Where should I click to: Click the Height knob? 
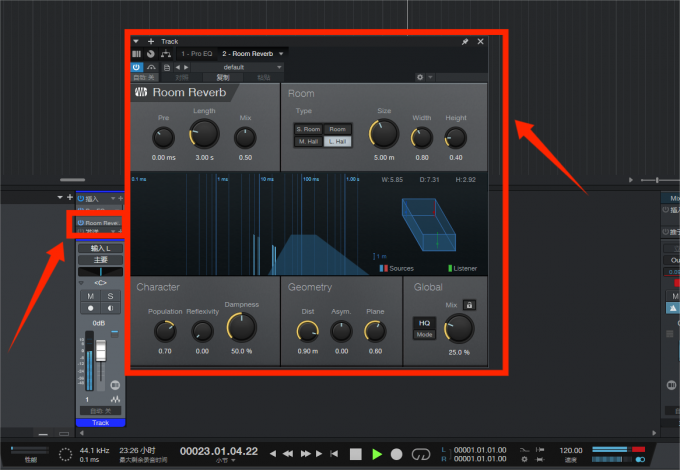tap(456, 138)
